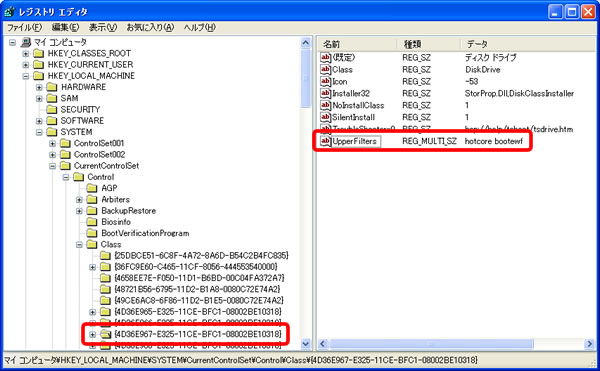
Task: Open the 表示(V) menu
Action: pyautogui.click(x=103, y=28)
